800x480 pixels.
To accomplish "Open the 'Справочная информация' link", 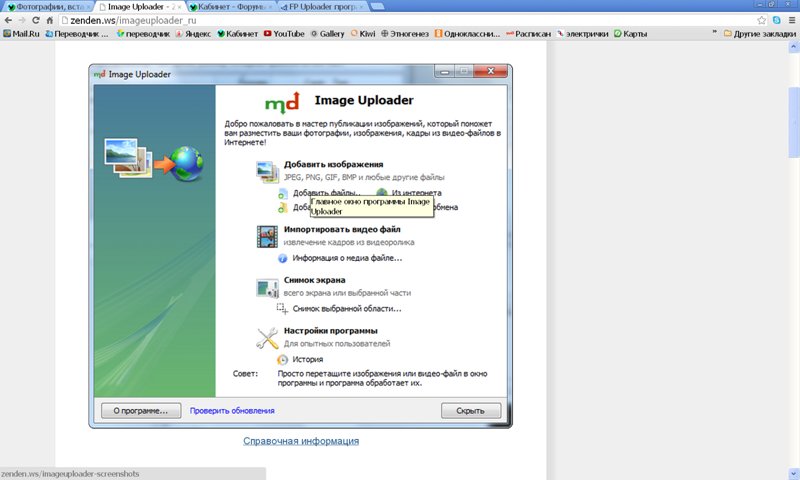I will tap(301, 441).
